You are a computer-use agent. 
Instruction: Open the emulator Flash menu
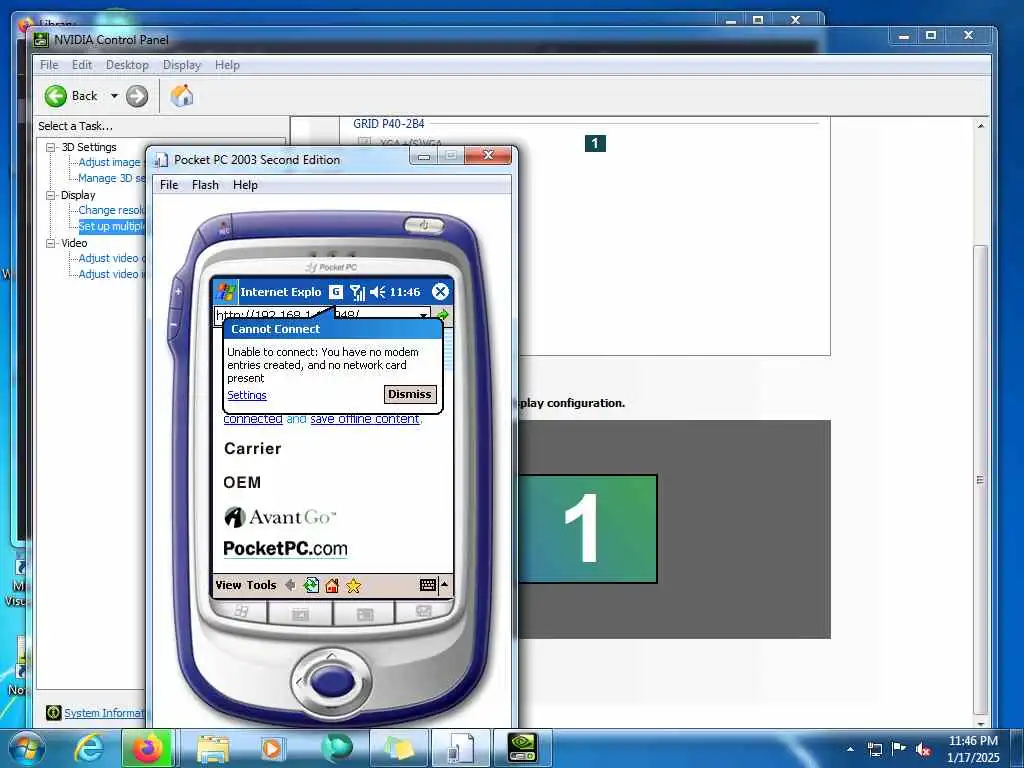point(205,185)
